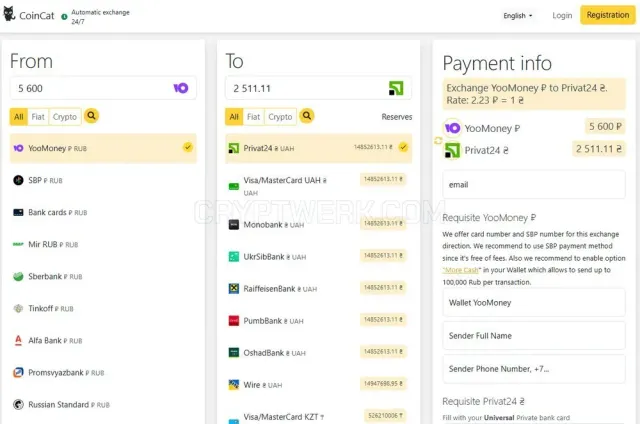Toggle the YooMoney RUB selected checkmark
Viewport: 640px width, 424px height.
[x=187, y=147]
